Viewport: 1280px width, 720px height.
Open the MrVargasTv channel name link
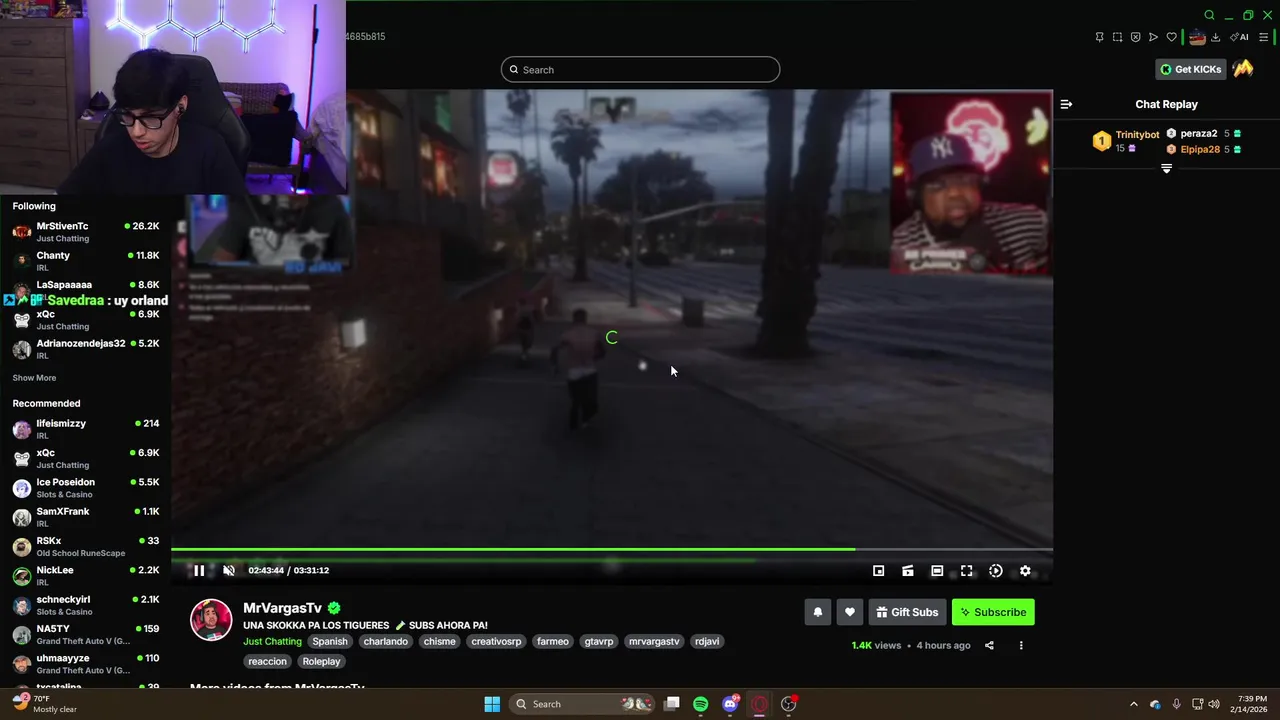[x=282, y=608]
